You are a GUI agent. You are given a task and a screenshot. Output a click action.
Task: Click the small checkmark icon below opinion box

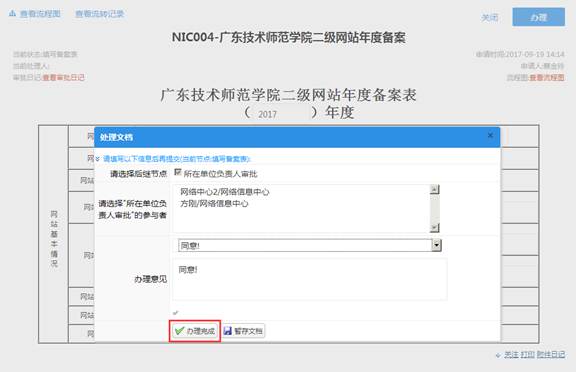(x=176, y=313)
